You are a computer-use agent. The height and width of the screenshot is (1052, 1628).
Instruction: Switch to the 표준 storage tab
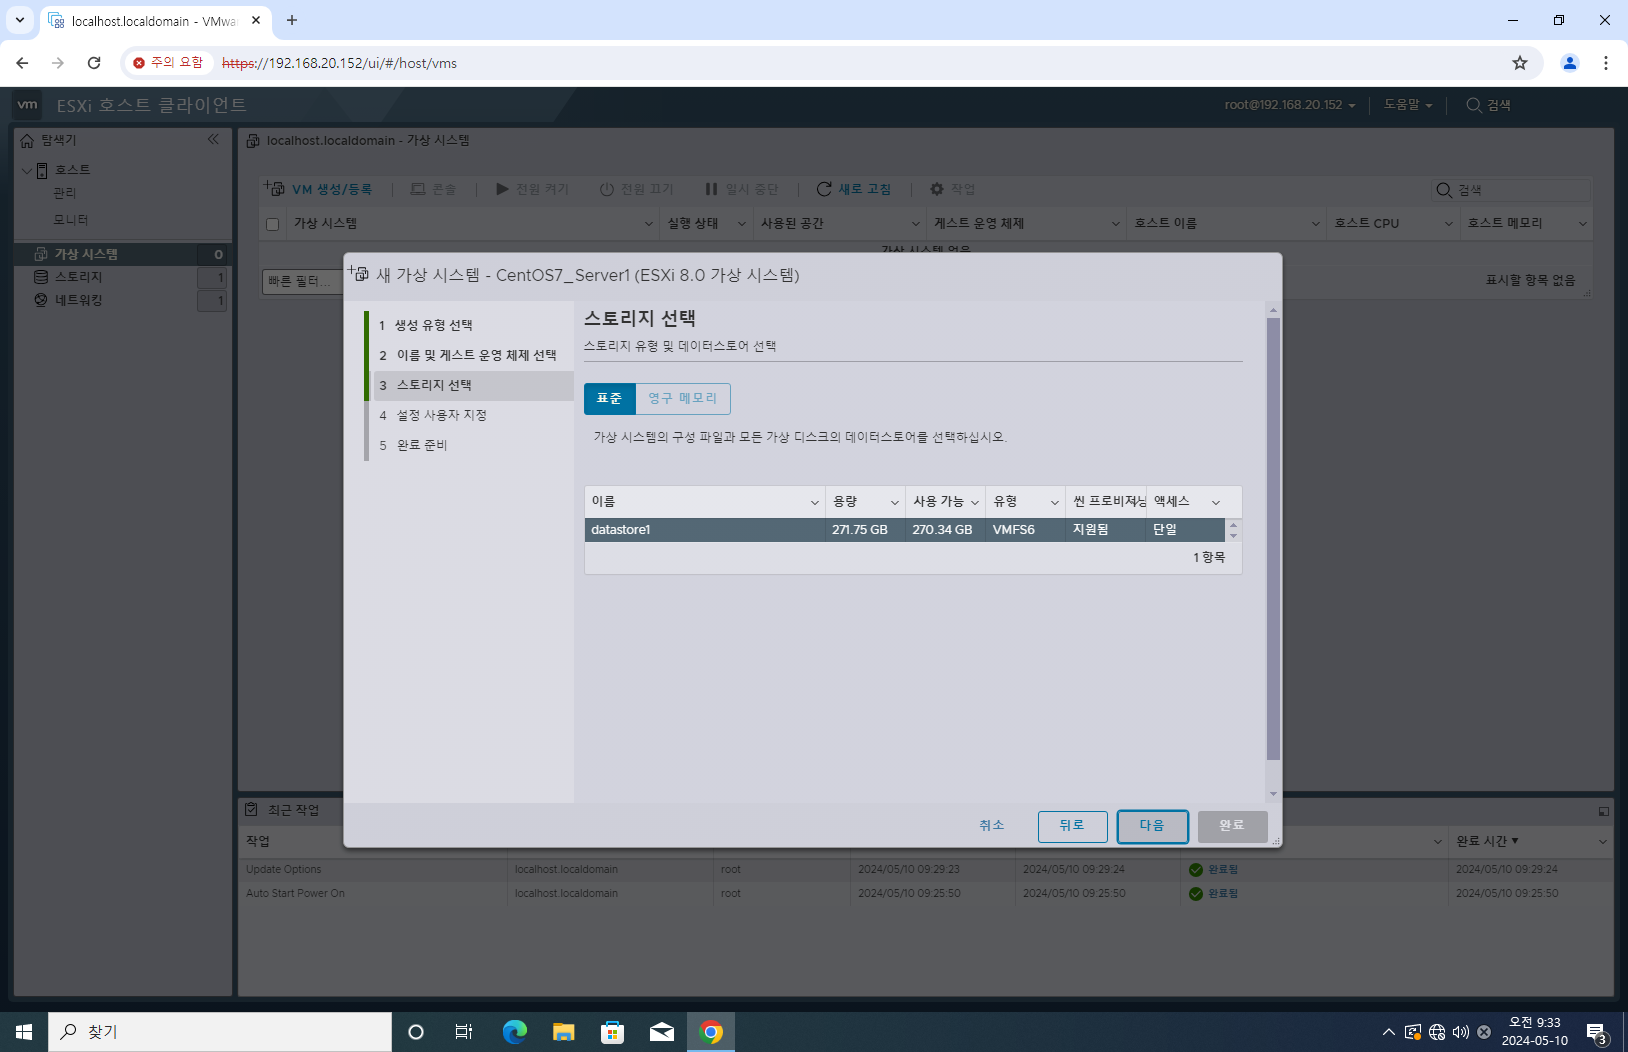point(610,398)
